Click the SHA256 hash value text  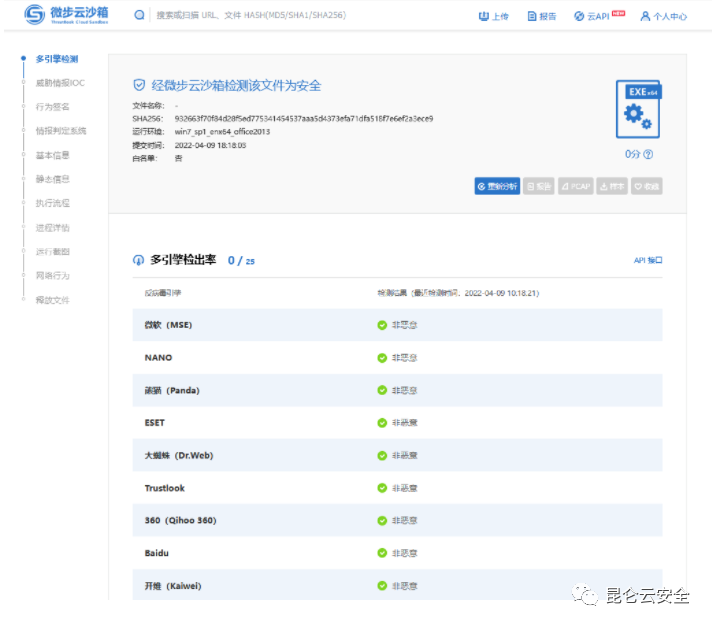(x=304, y=118)
